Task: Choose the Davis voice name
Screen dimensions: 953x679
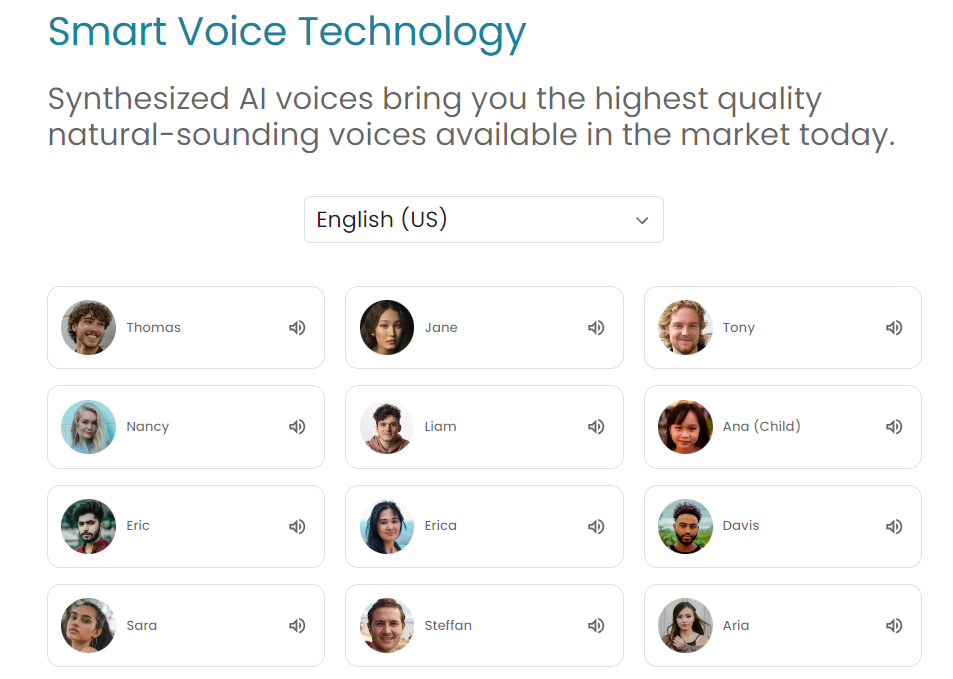Action: point(740,526)
